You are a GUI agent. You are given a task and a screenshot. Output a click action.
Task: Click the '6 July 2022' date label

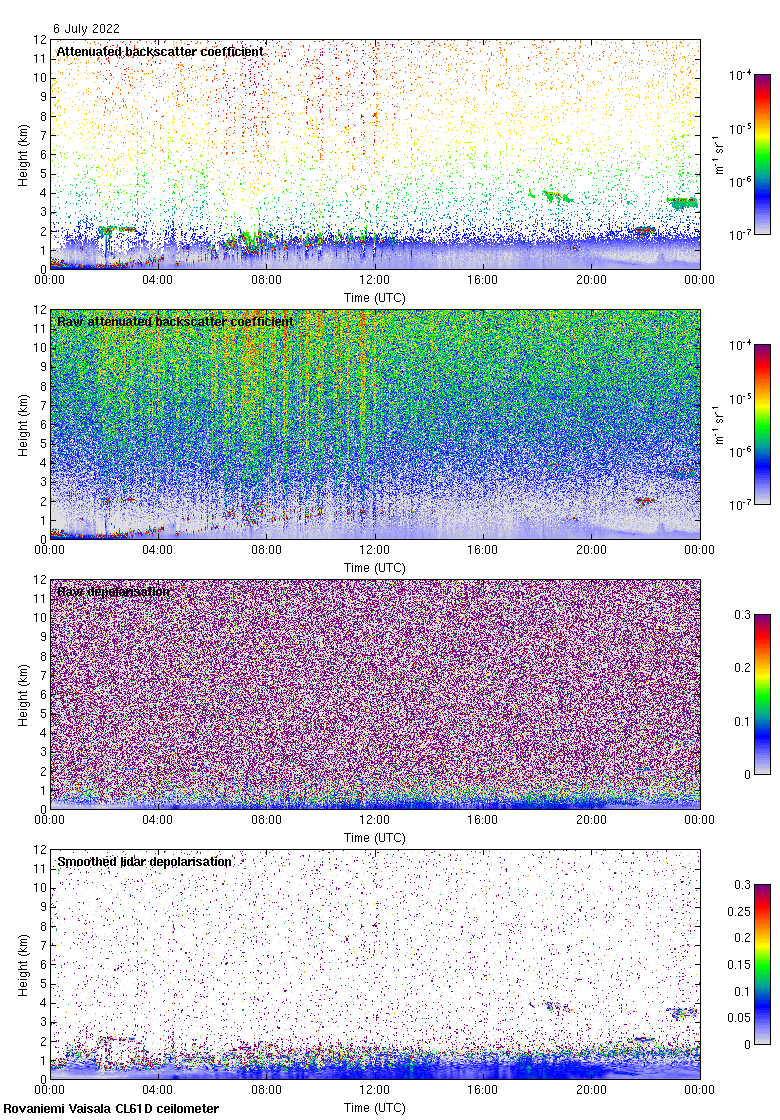(x=86, y=29)
